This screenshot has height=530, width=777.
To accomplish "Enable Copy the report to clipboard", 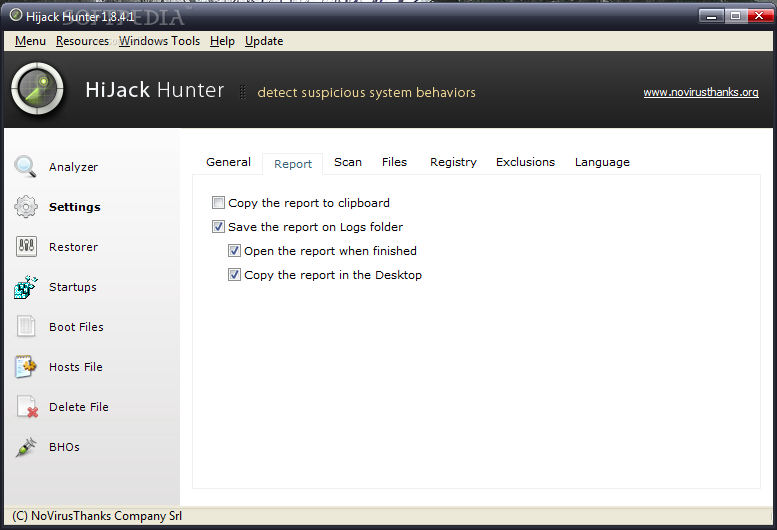I will [218, 203].
